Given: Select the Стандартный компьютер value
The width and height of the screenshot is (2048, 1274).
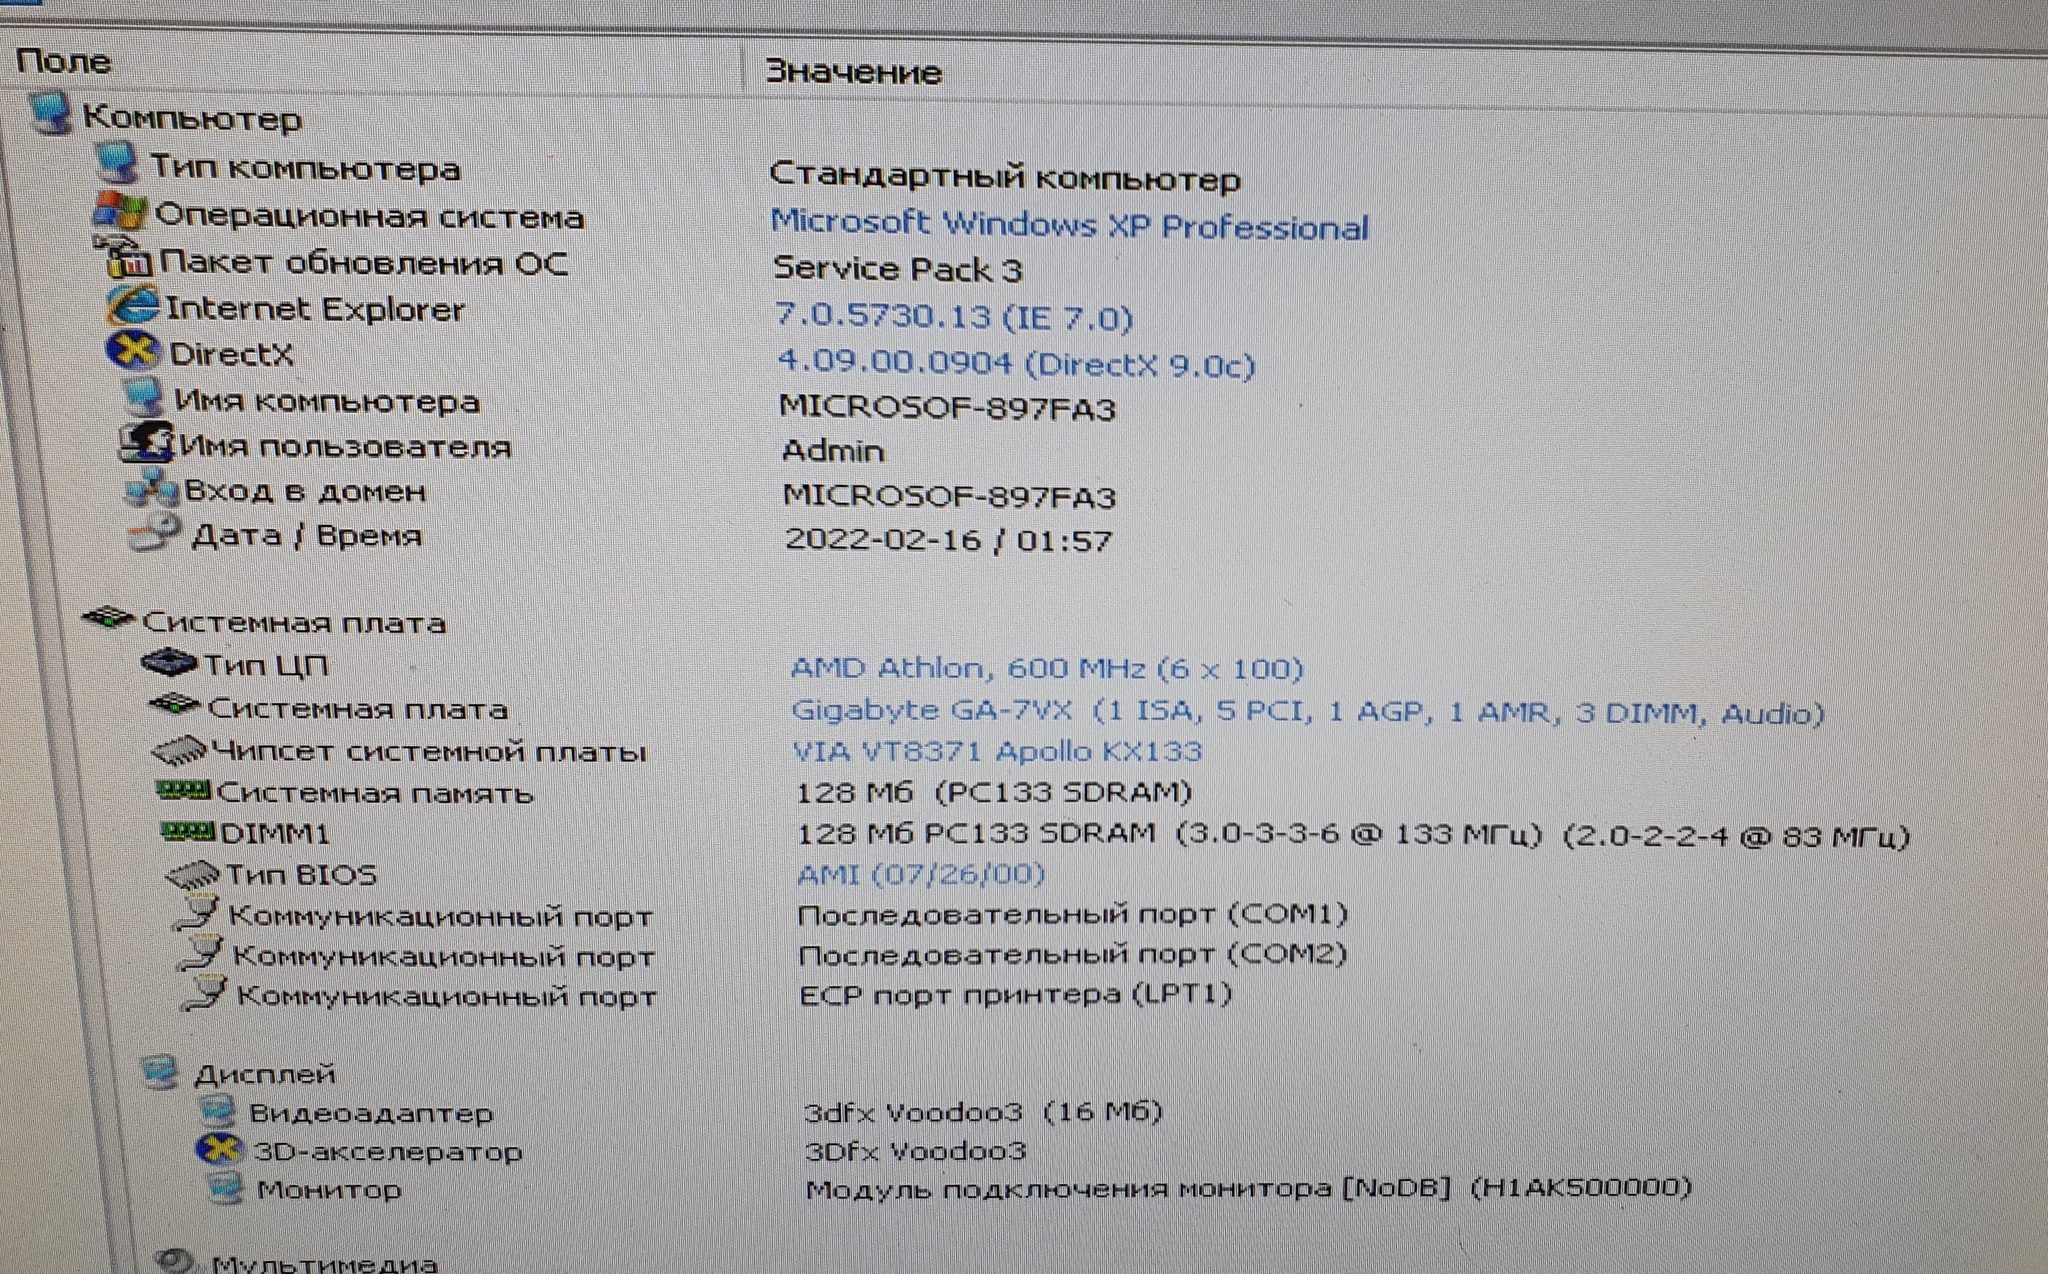Looking at the screenshot, I should point(1004,177).
